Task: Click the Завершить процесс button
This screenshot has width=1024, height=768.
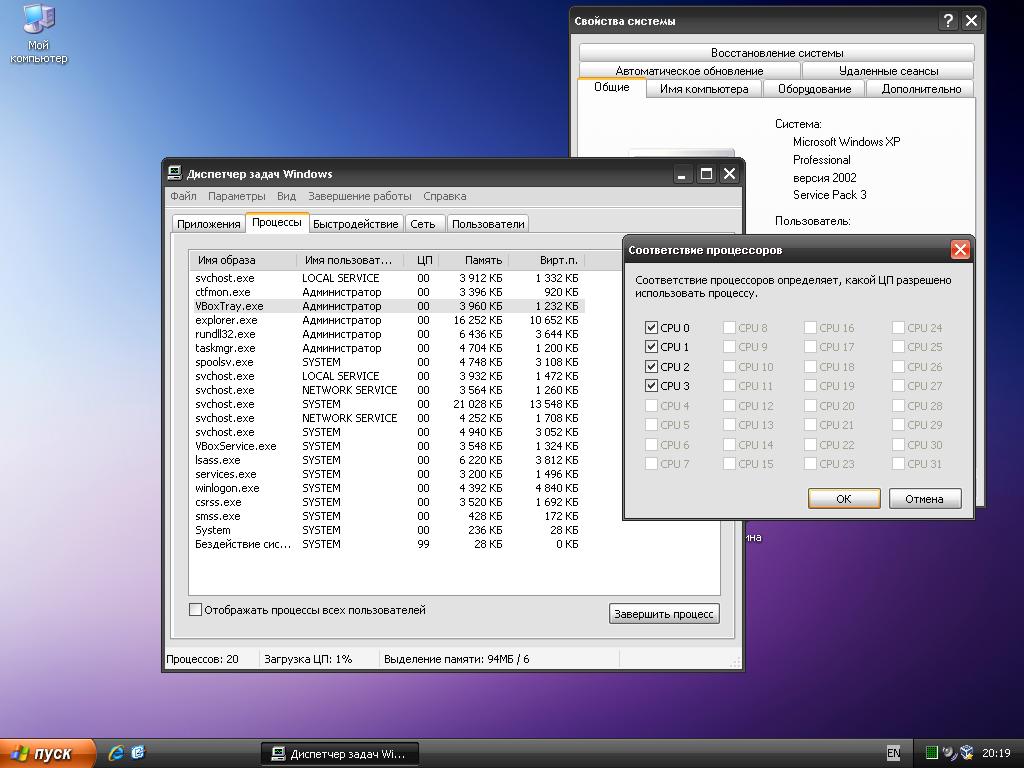Action: coord(664,614)
